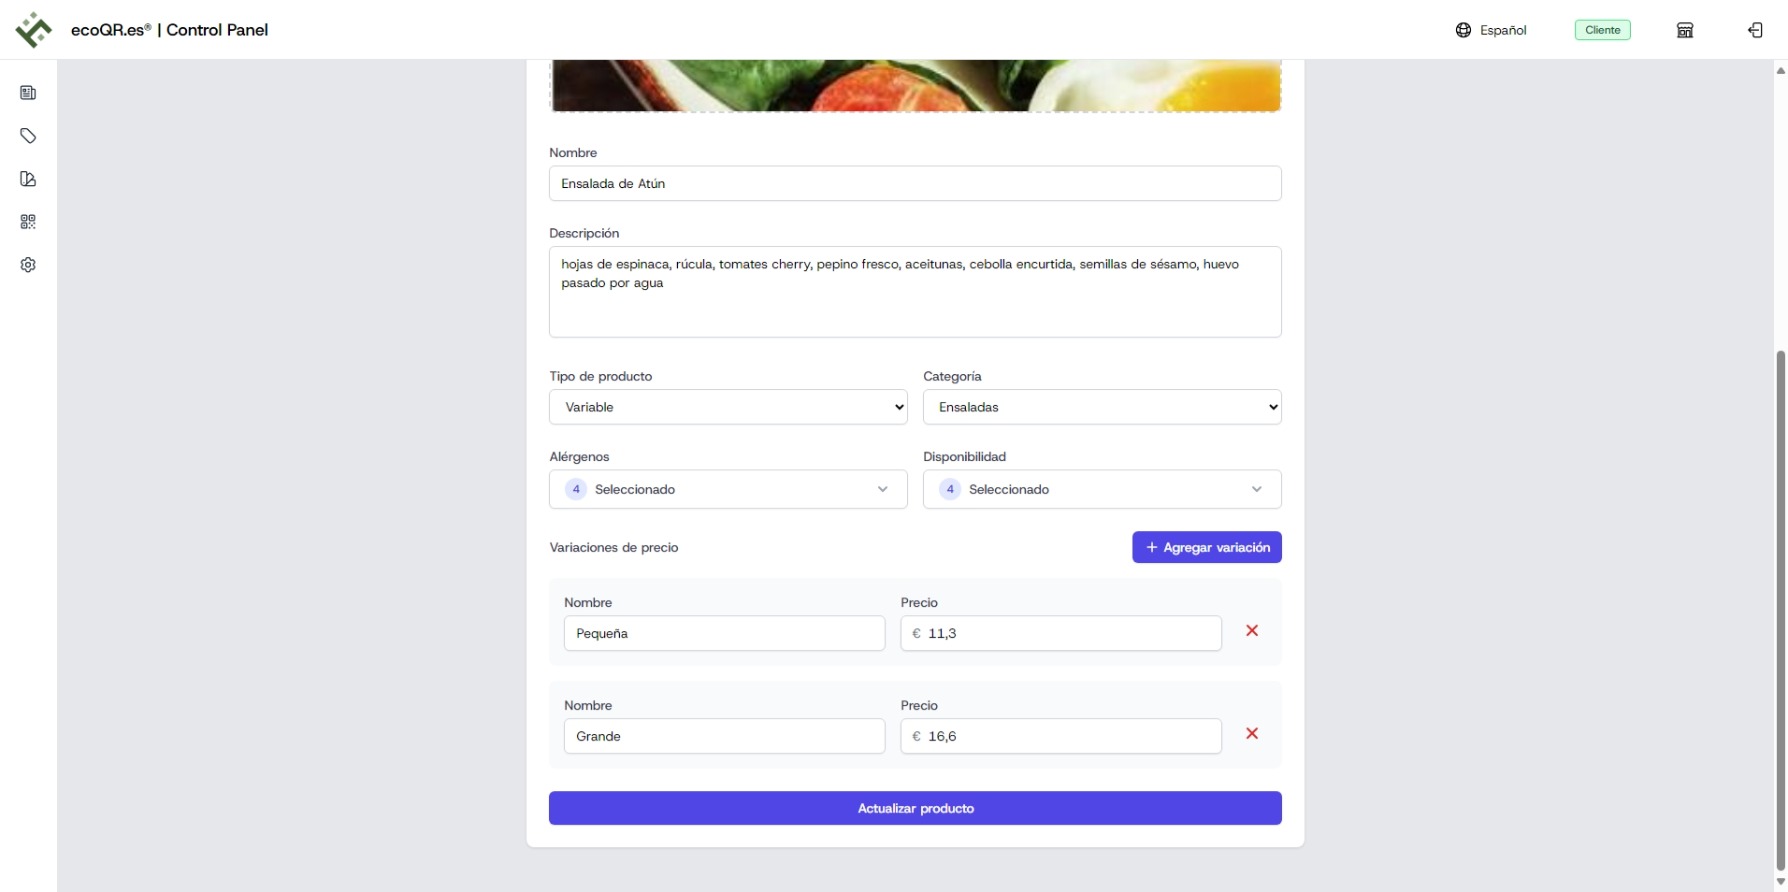The height and width of the screenshot is (892, 1788).
Task: Open the Categoría dropdown showing Ensaladas
Action: pyautogui.click(x=1102, y=407)
